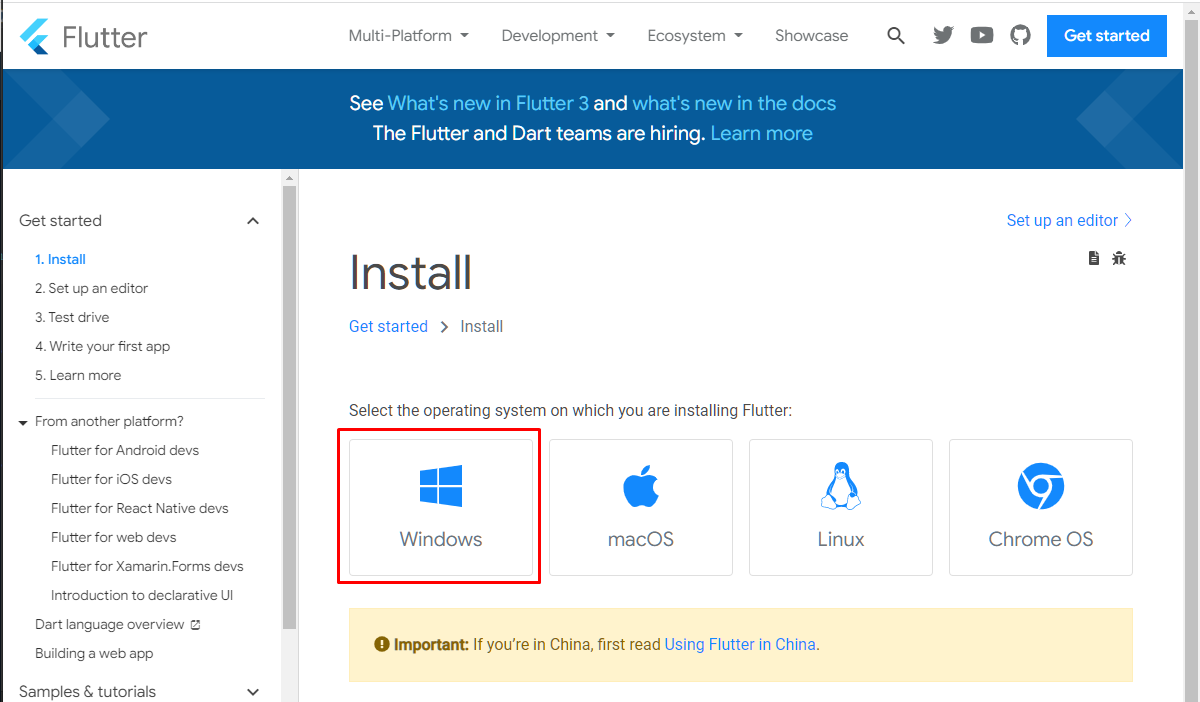Go to the Showcase page
Viewport: 1200px width, 702px height.
click(x=811, y=36)
